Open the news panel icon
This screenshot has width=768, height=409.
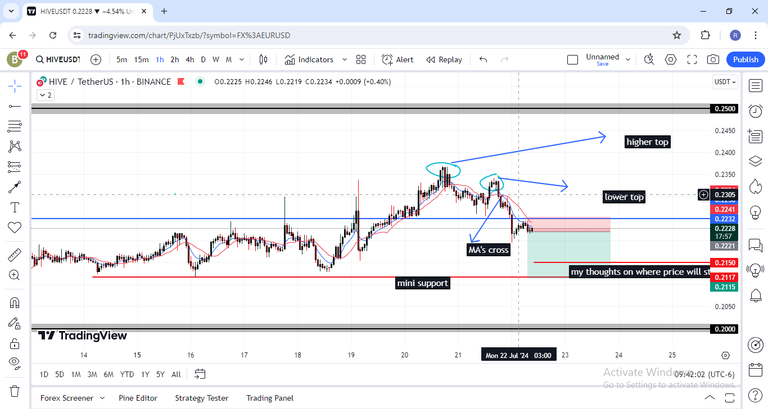pos(755,136)
